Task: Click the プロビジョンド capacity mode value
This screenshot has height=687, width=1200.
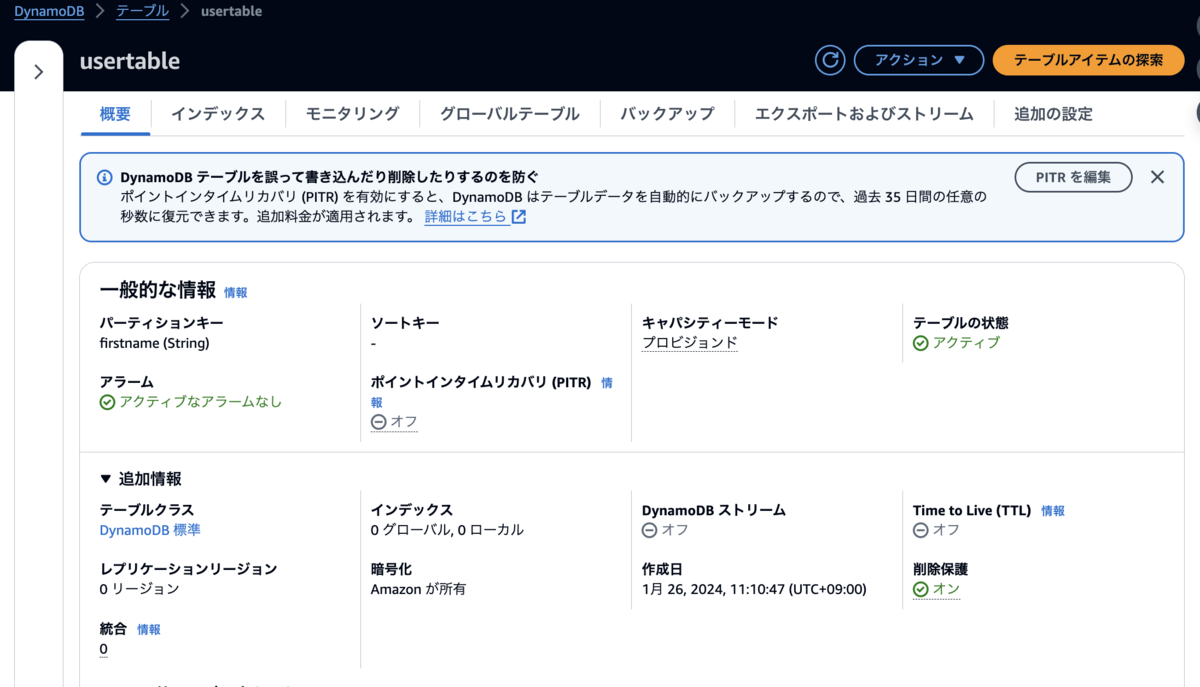Action: pyautogui.click(x=689, y=343)
